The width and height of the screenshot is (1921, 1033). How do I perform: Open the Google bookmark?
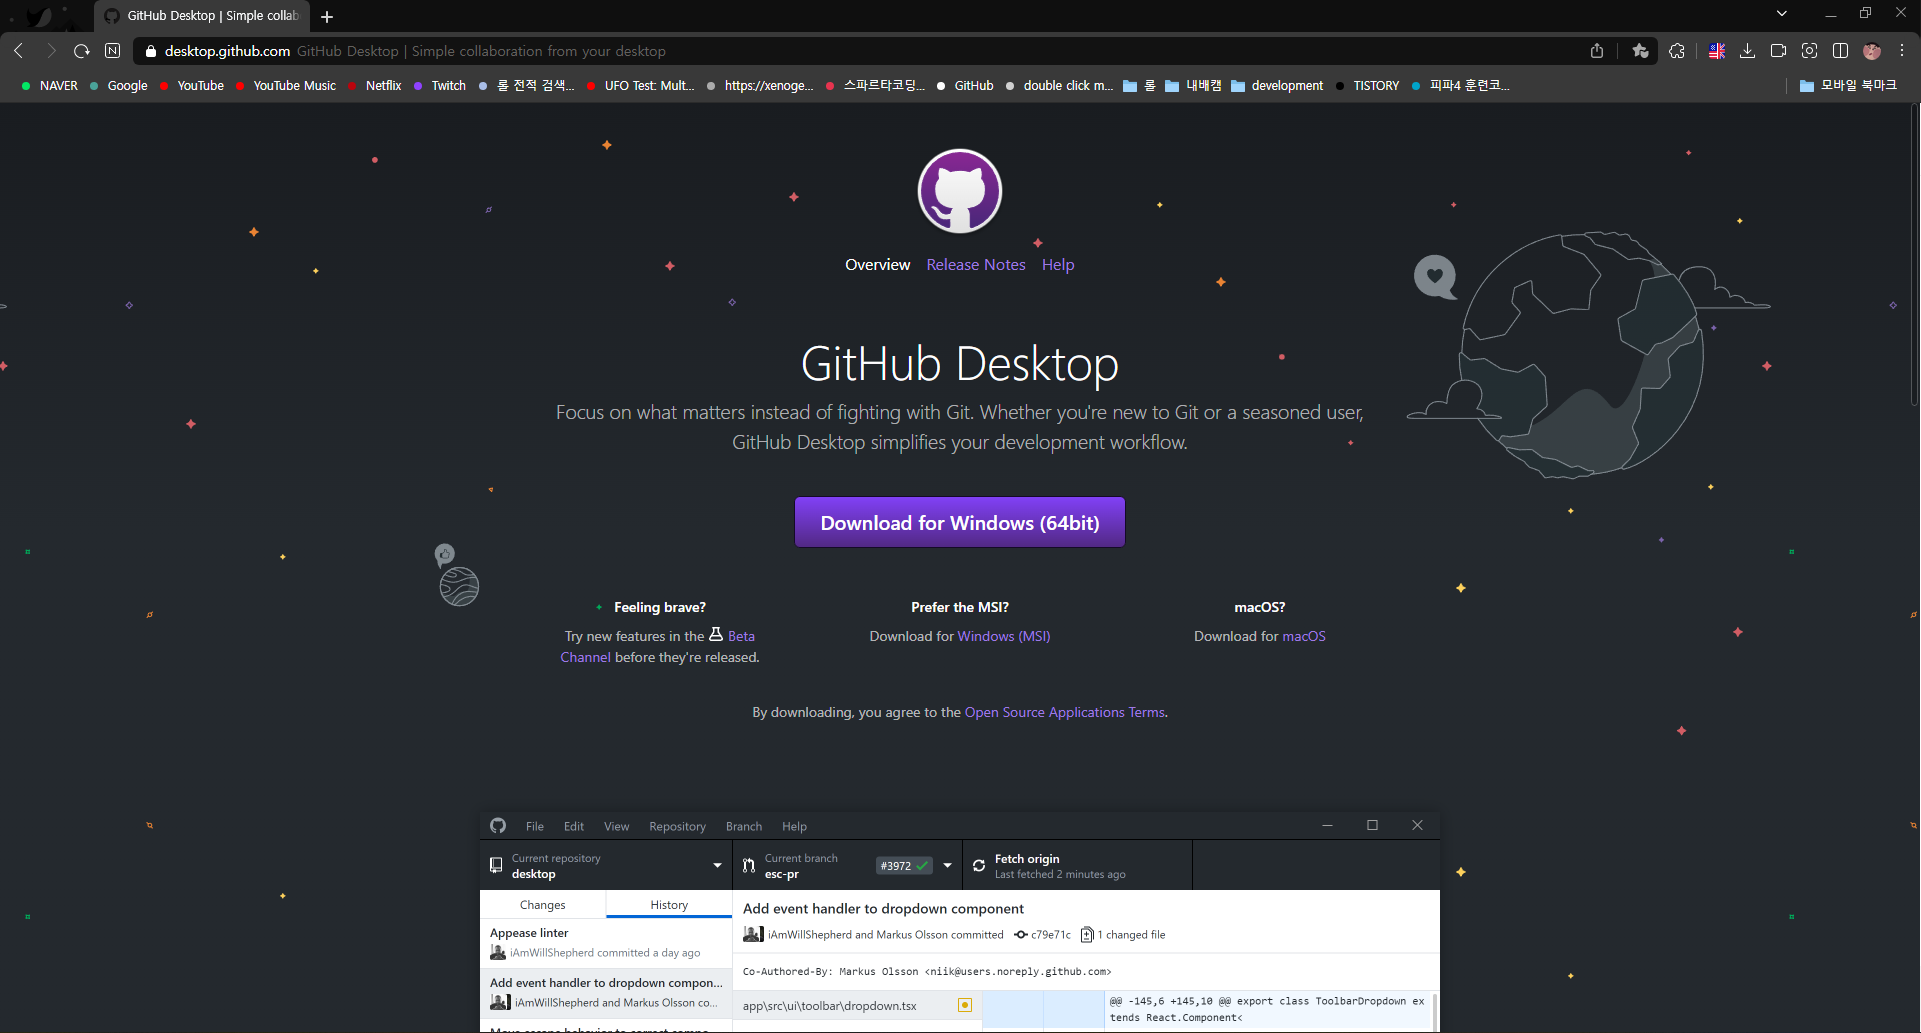pos(119,86)
